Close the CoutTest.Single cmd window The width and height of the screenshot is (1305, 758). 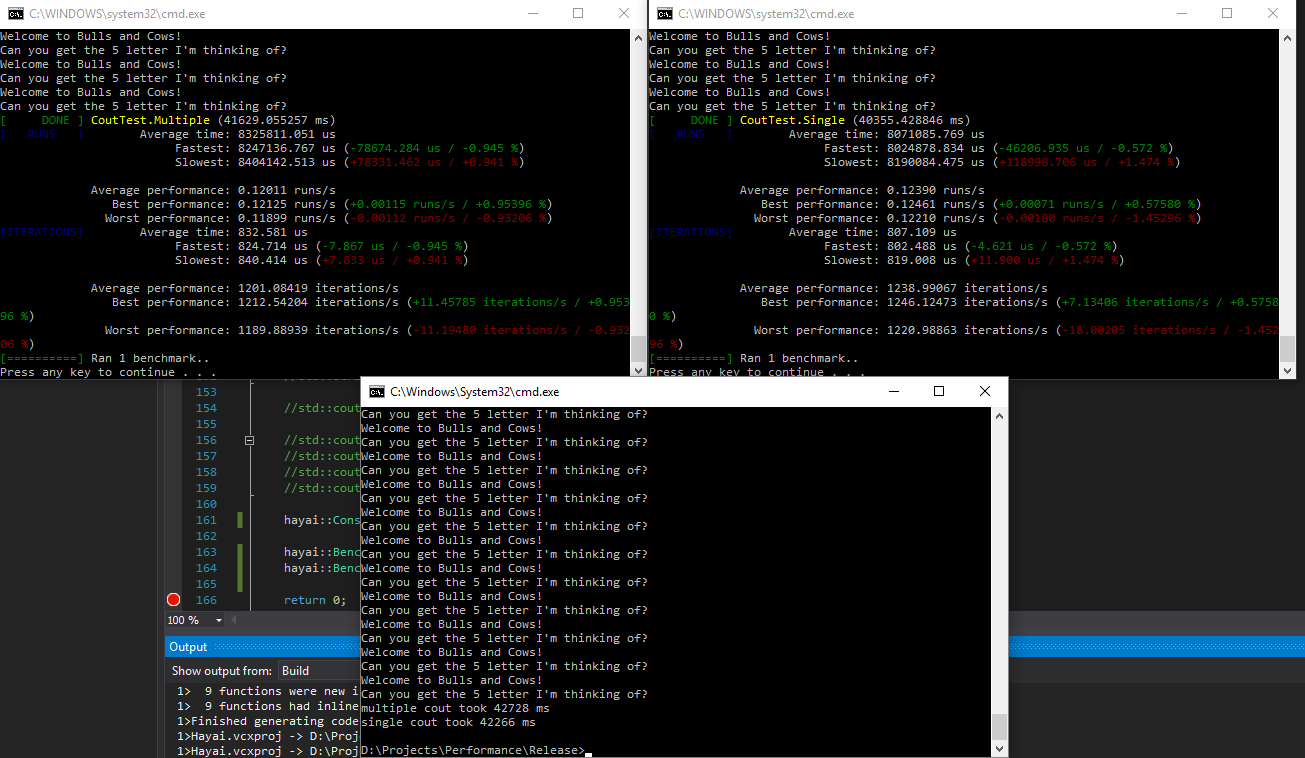coord(1273,14)
